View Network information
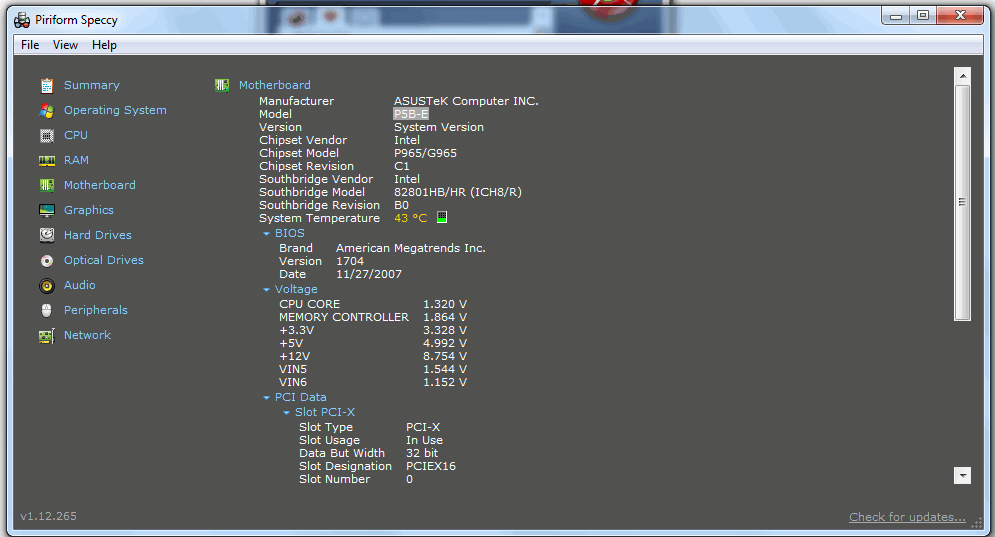Viewport: 995px width, 537px height. point(87,335)
